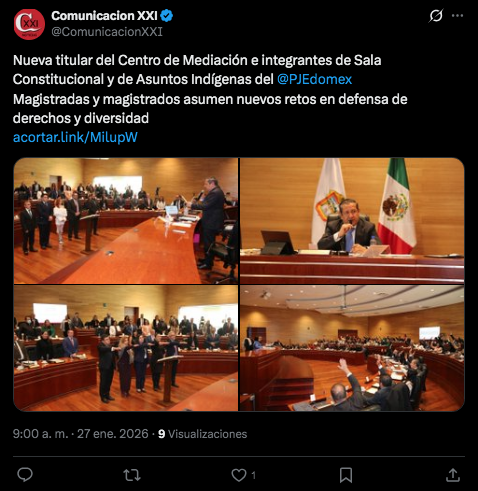Viewport: 478px width, 491px height.
Task: Open the @PJEdomex mention link
Action: (x=314, y=79)
